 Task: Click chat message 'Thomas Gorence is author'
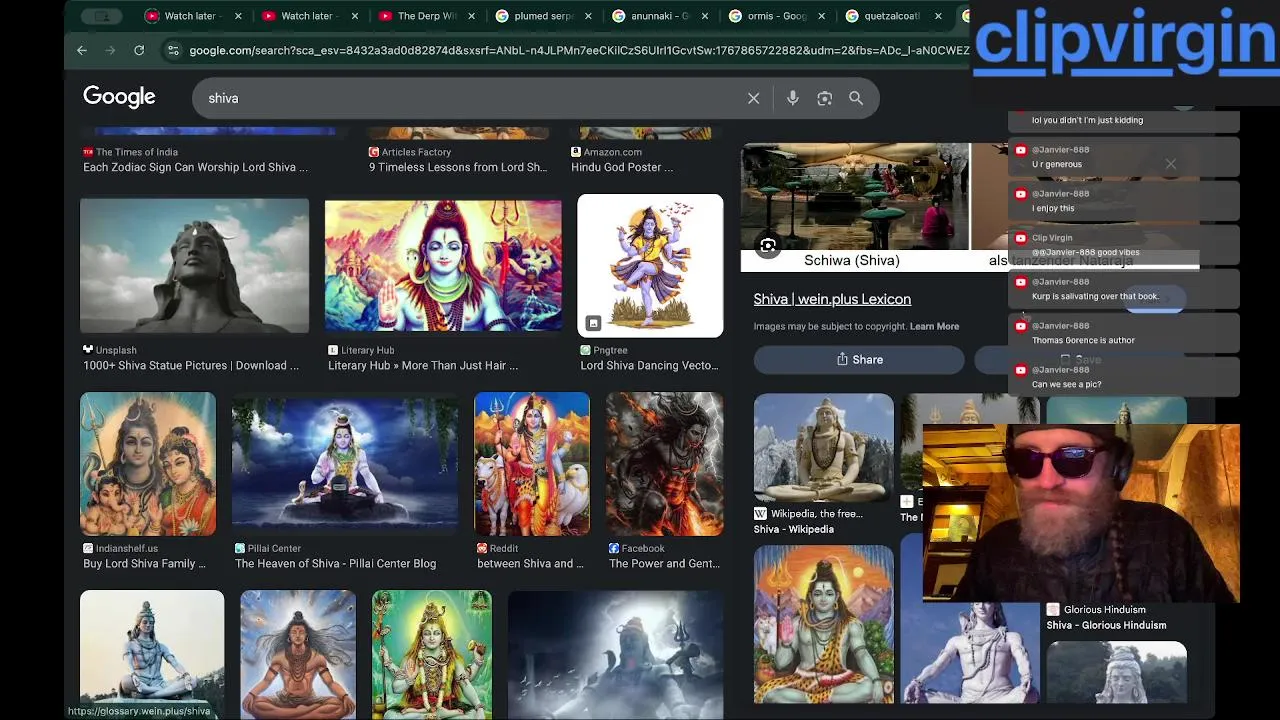[1083, 340]
